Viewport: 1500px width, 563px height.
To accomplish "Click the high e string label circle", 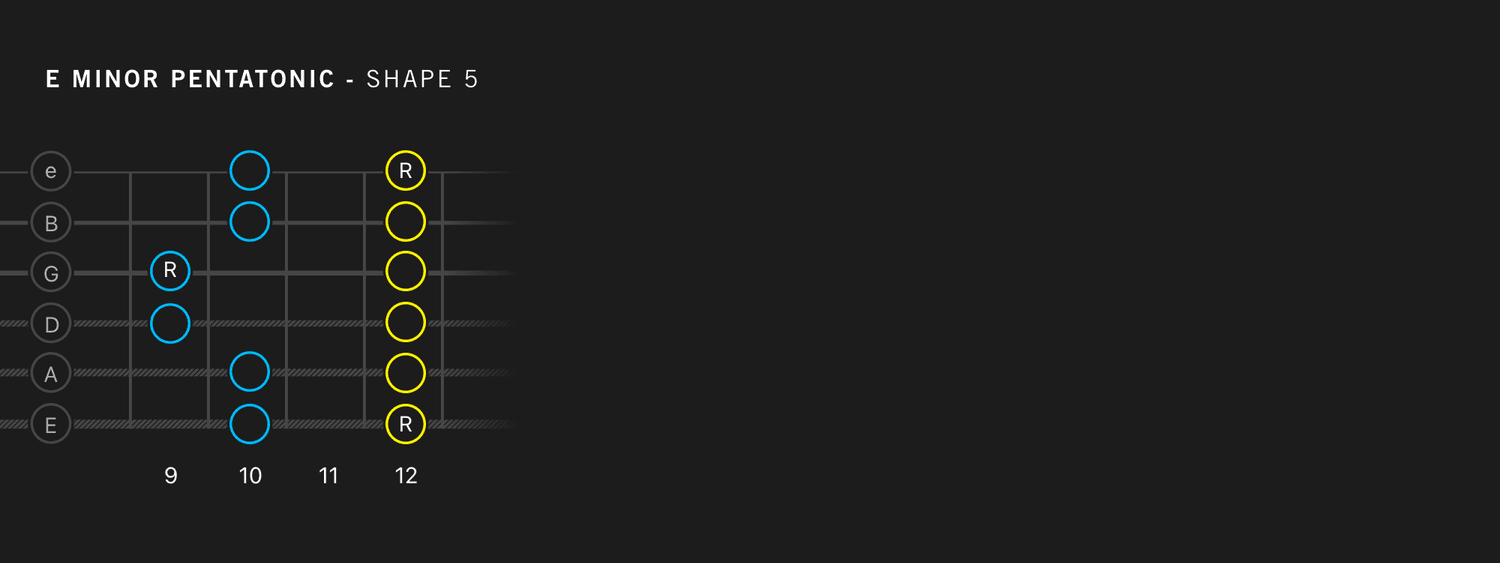I will point(51,171).
